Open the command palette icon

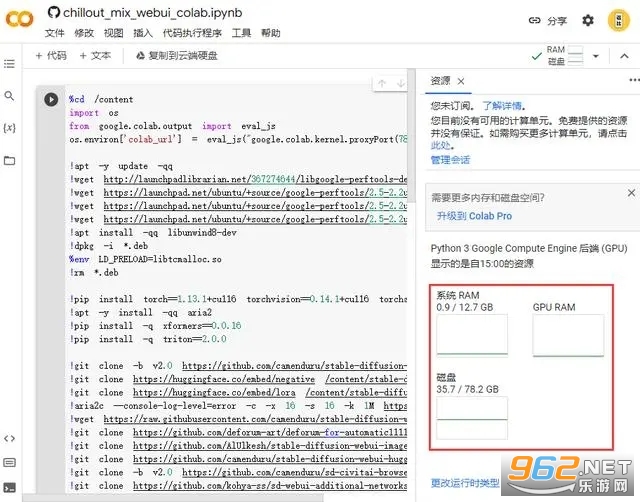coord(9,462)
